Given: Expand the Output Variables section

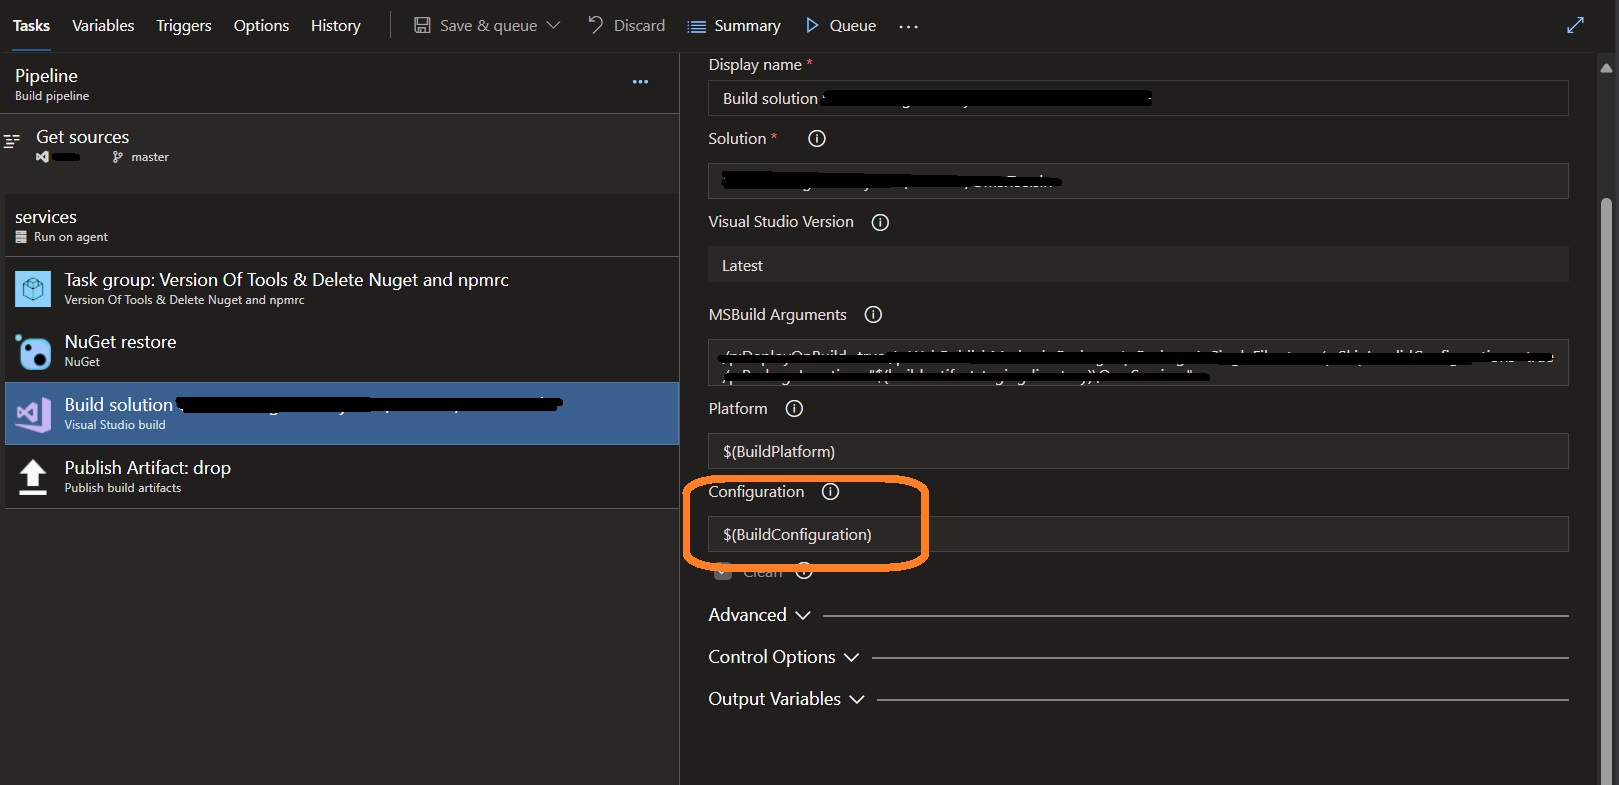Looking at the screenshot, I should 787,699.
